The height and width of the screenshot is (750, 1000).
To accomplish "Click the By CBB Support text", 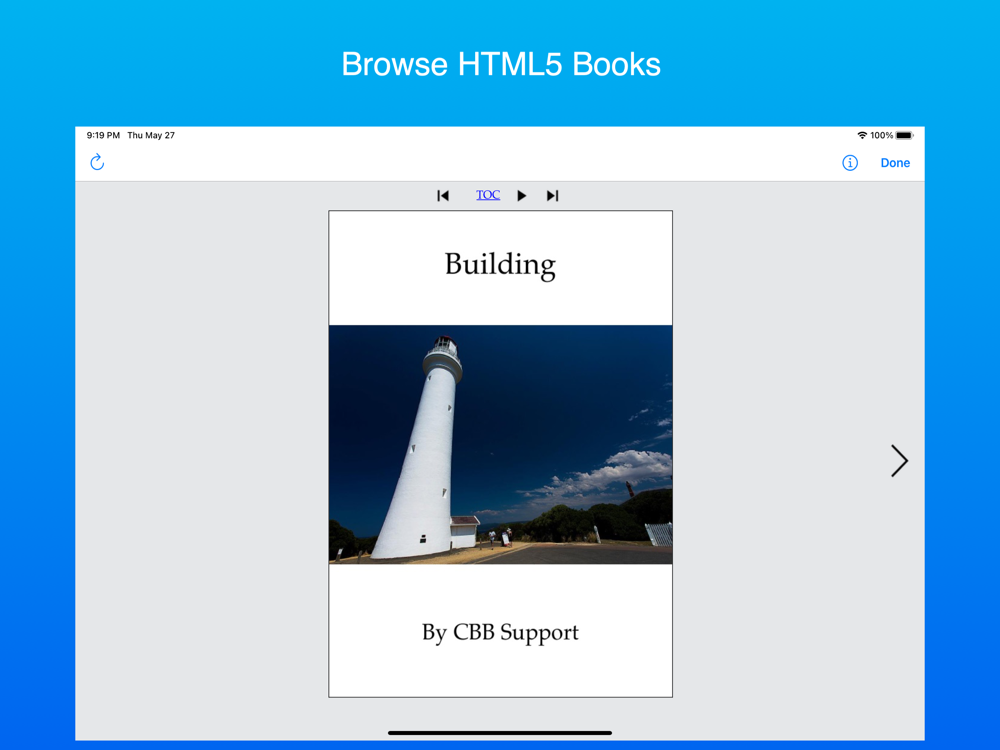I will 500,632.
